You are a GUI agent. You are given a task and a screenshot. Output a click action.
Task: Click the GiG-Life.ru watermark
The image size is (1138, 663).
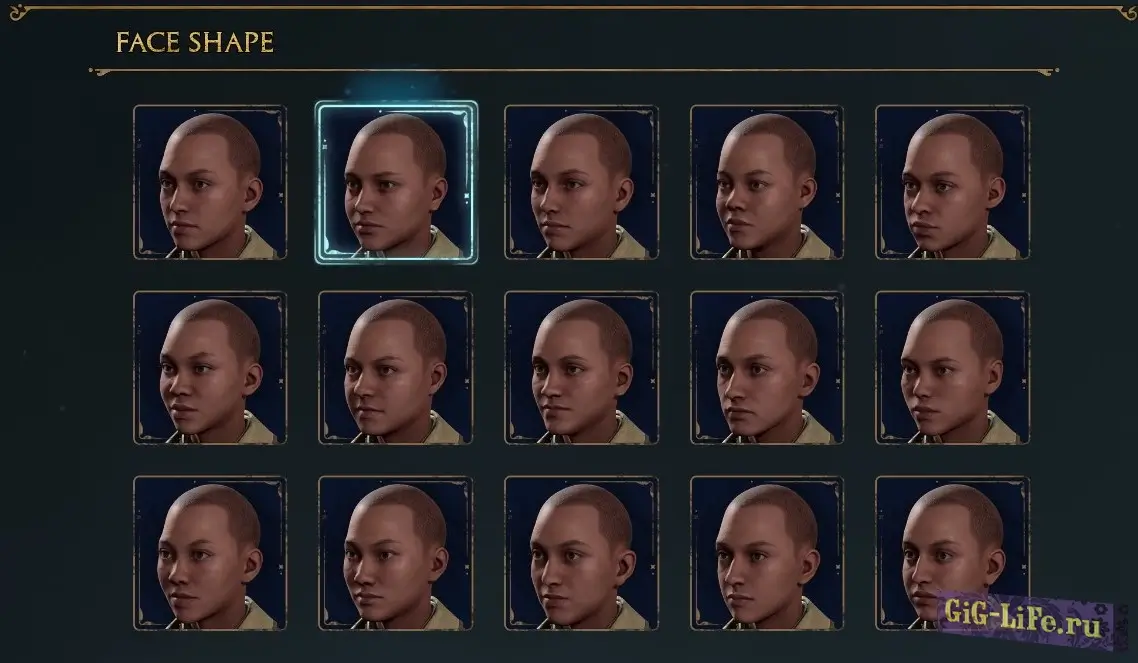pyautogui.click(x=1023, y=617)
